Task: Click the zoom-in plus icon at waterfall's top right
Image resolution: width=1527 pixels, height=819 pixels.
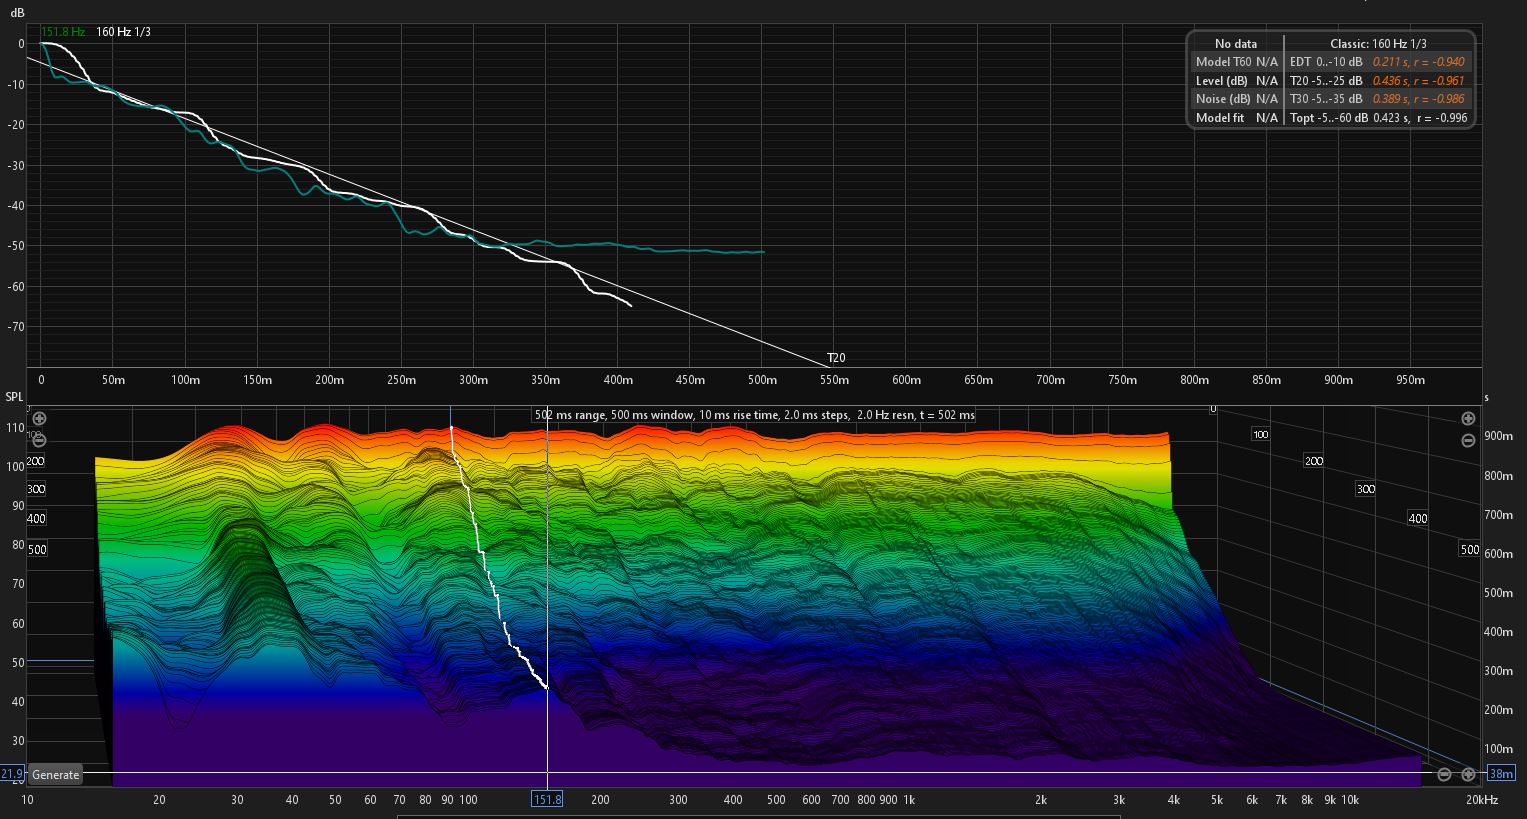Action: click(1468, 419)
